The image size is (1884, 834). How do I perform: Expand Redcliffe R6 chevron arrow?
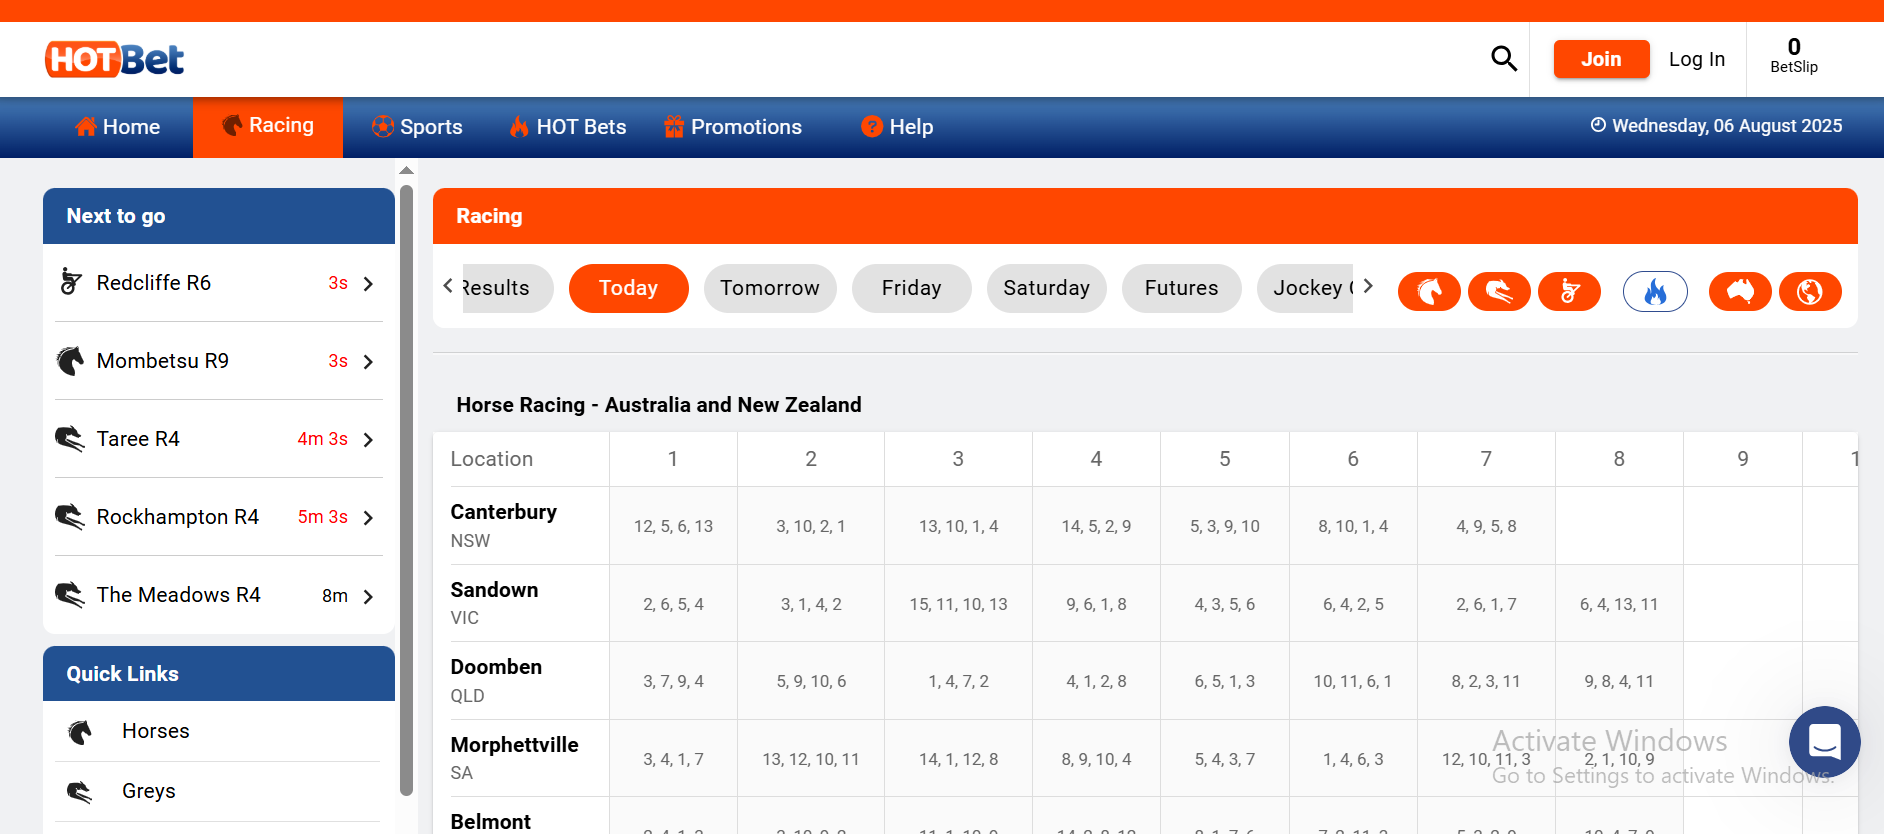coord(369,283)
